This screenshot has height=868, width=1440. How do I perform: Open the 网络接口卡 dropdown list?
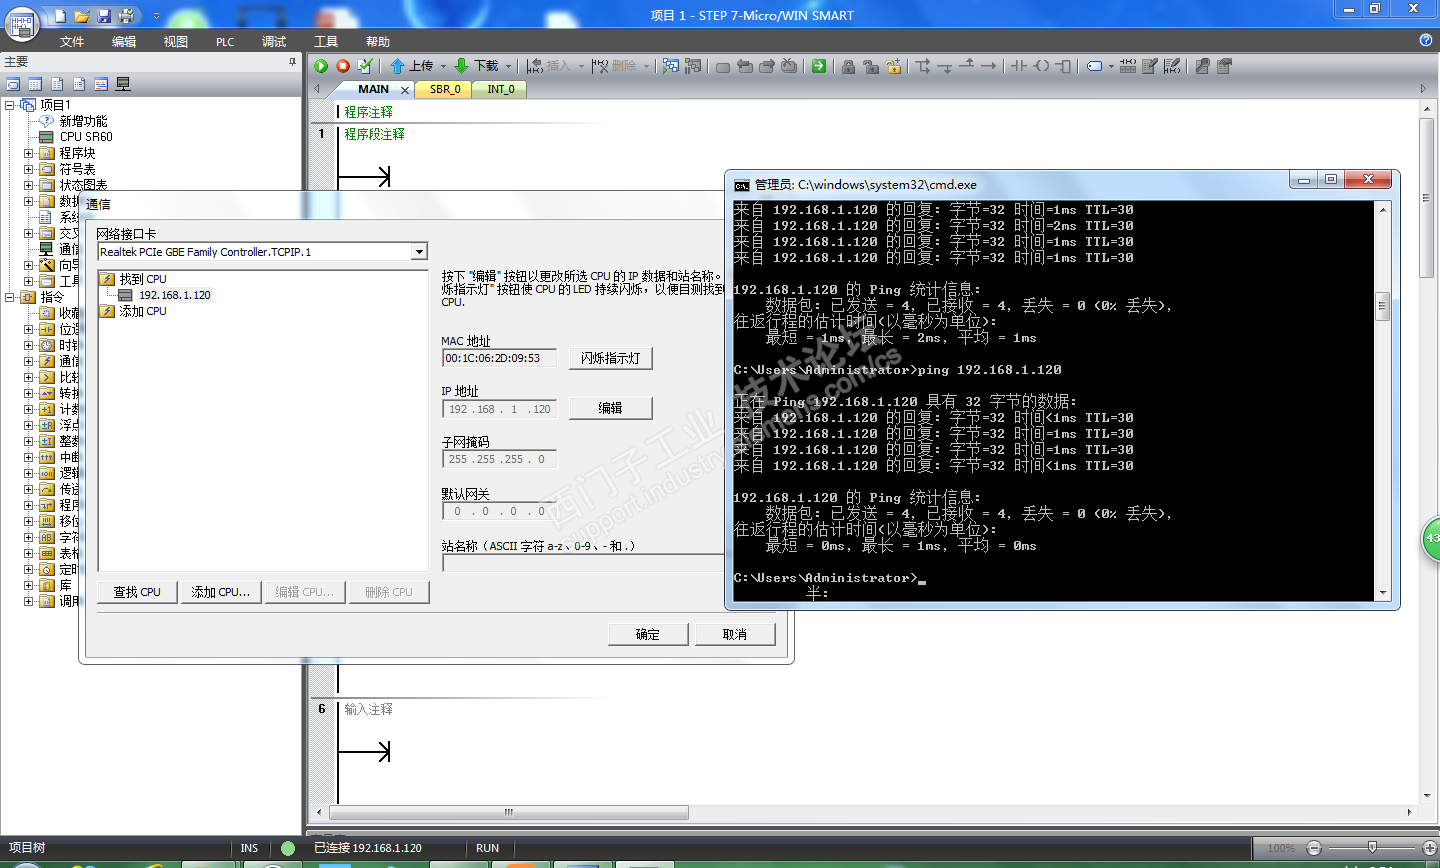420,252
